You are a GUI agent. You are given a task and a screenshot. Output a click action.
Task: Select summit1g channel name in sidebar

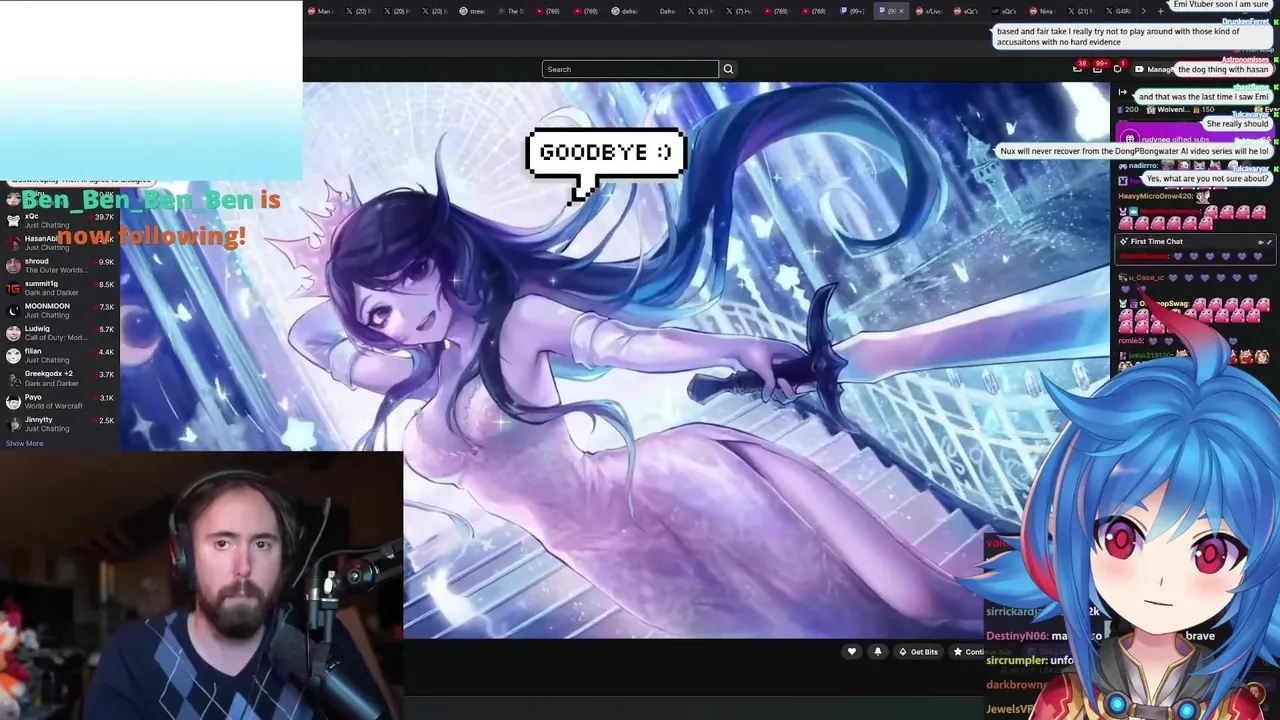click(41, 284)
